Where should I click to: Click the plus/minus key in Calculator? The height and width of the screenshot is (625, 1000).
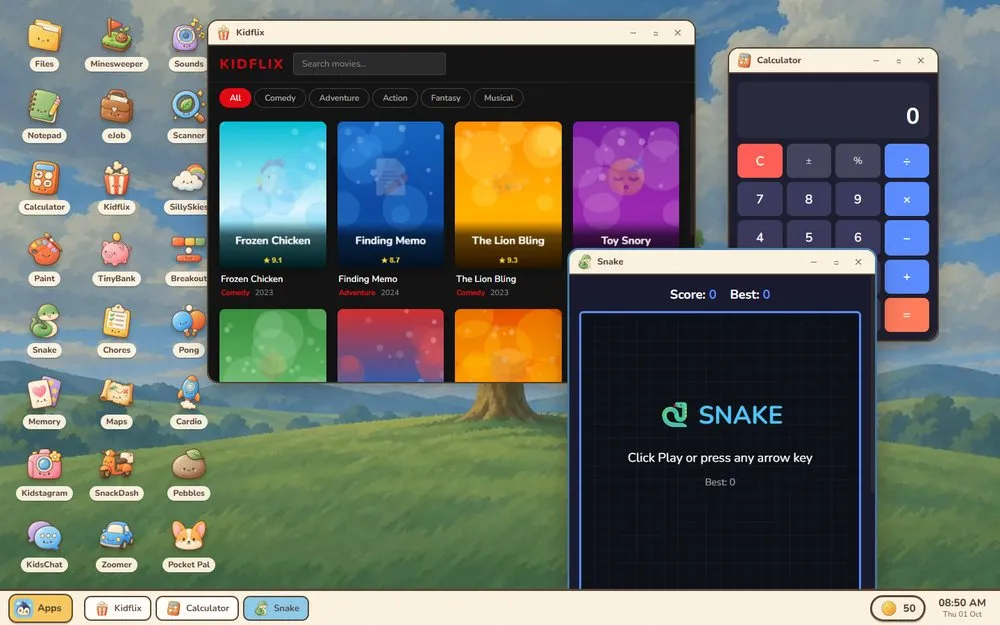coord(809,161)
